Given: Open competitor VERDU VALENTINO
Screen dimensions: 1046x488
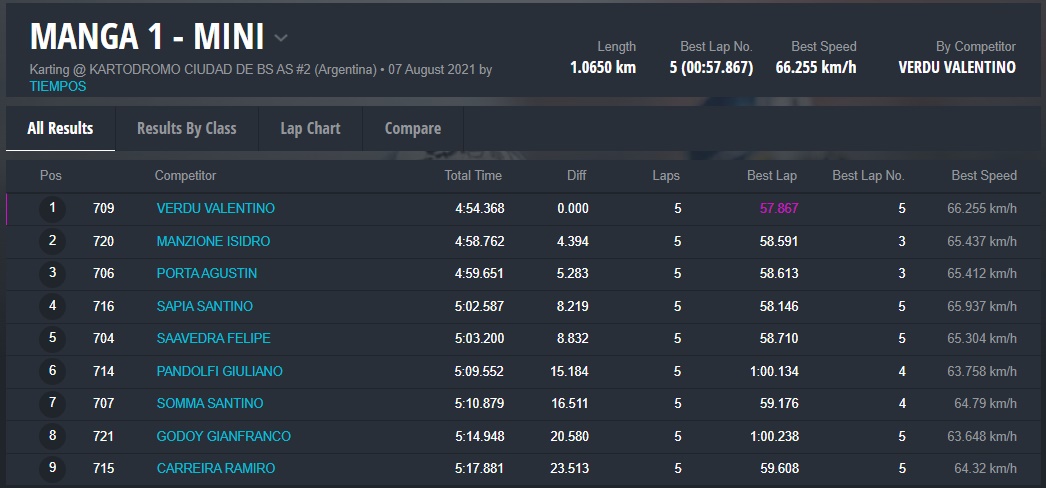Looking at the screenshot, I should point(215,209).
